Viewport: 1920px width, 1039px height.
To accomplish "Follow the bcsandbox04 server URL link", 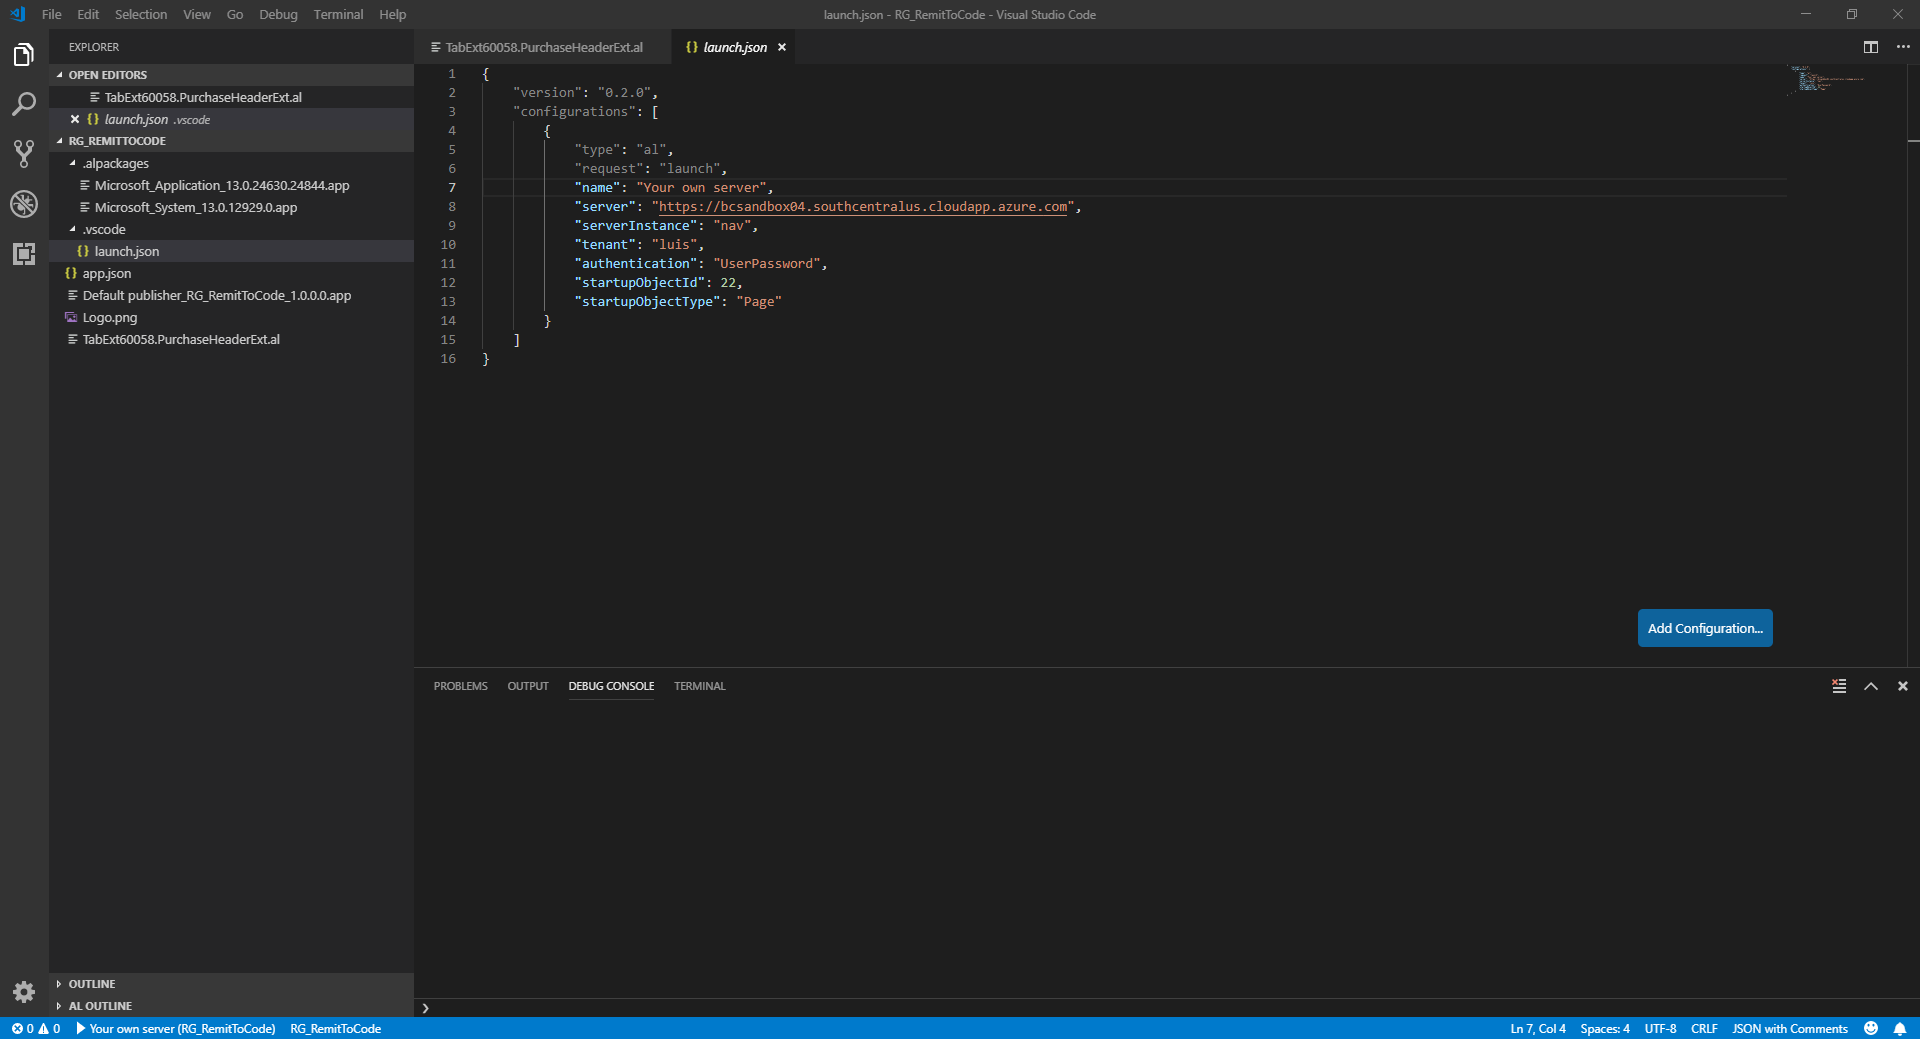I will [x=861, y=207].
